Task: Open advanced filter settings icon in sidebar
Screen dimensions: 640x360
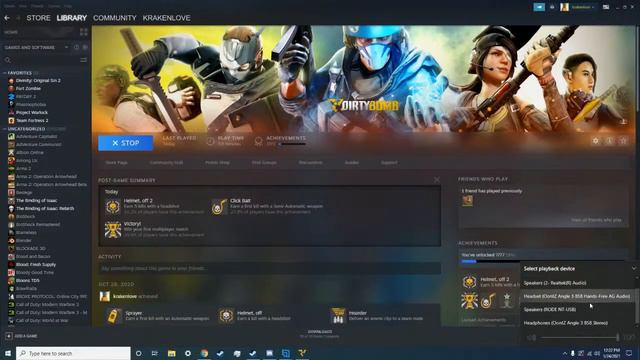Action: click(84, 60)
